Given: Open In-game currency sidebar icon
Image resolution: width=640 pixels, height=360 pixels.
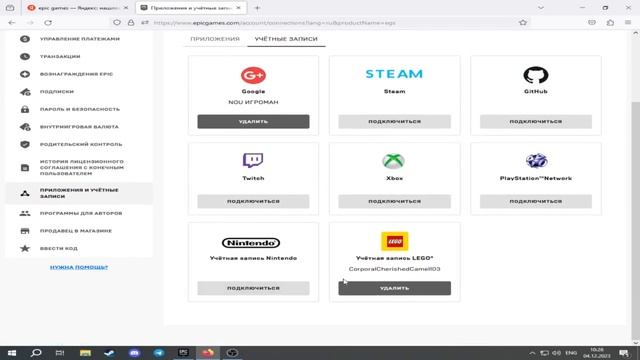Looking at the screenshot, I should click(x=25, y=127).
